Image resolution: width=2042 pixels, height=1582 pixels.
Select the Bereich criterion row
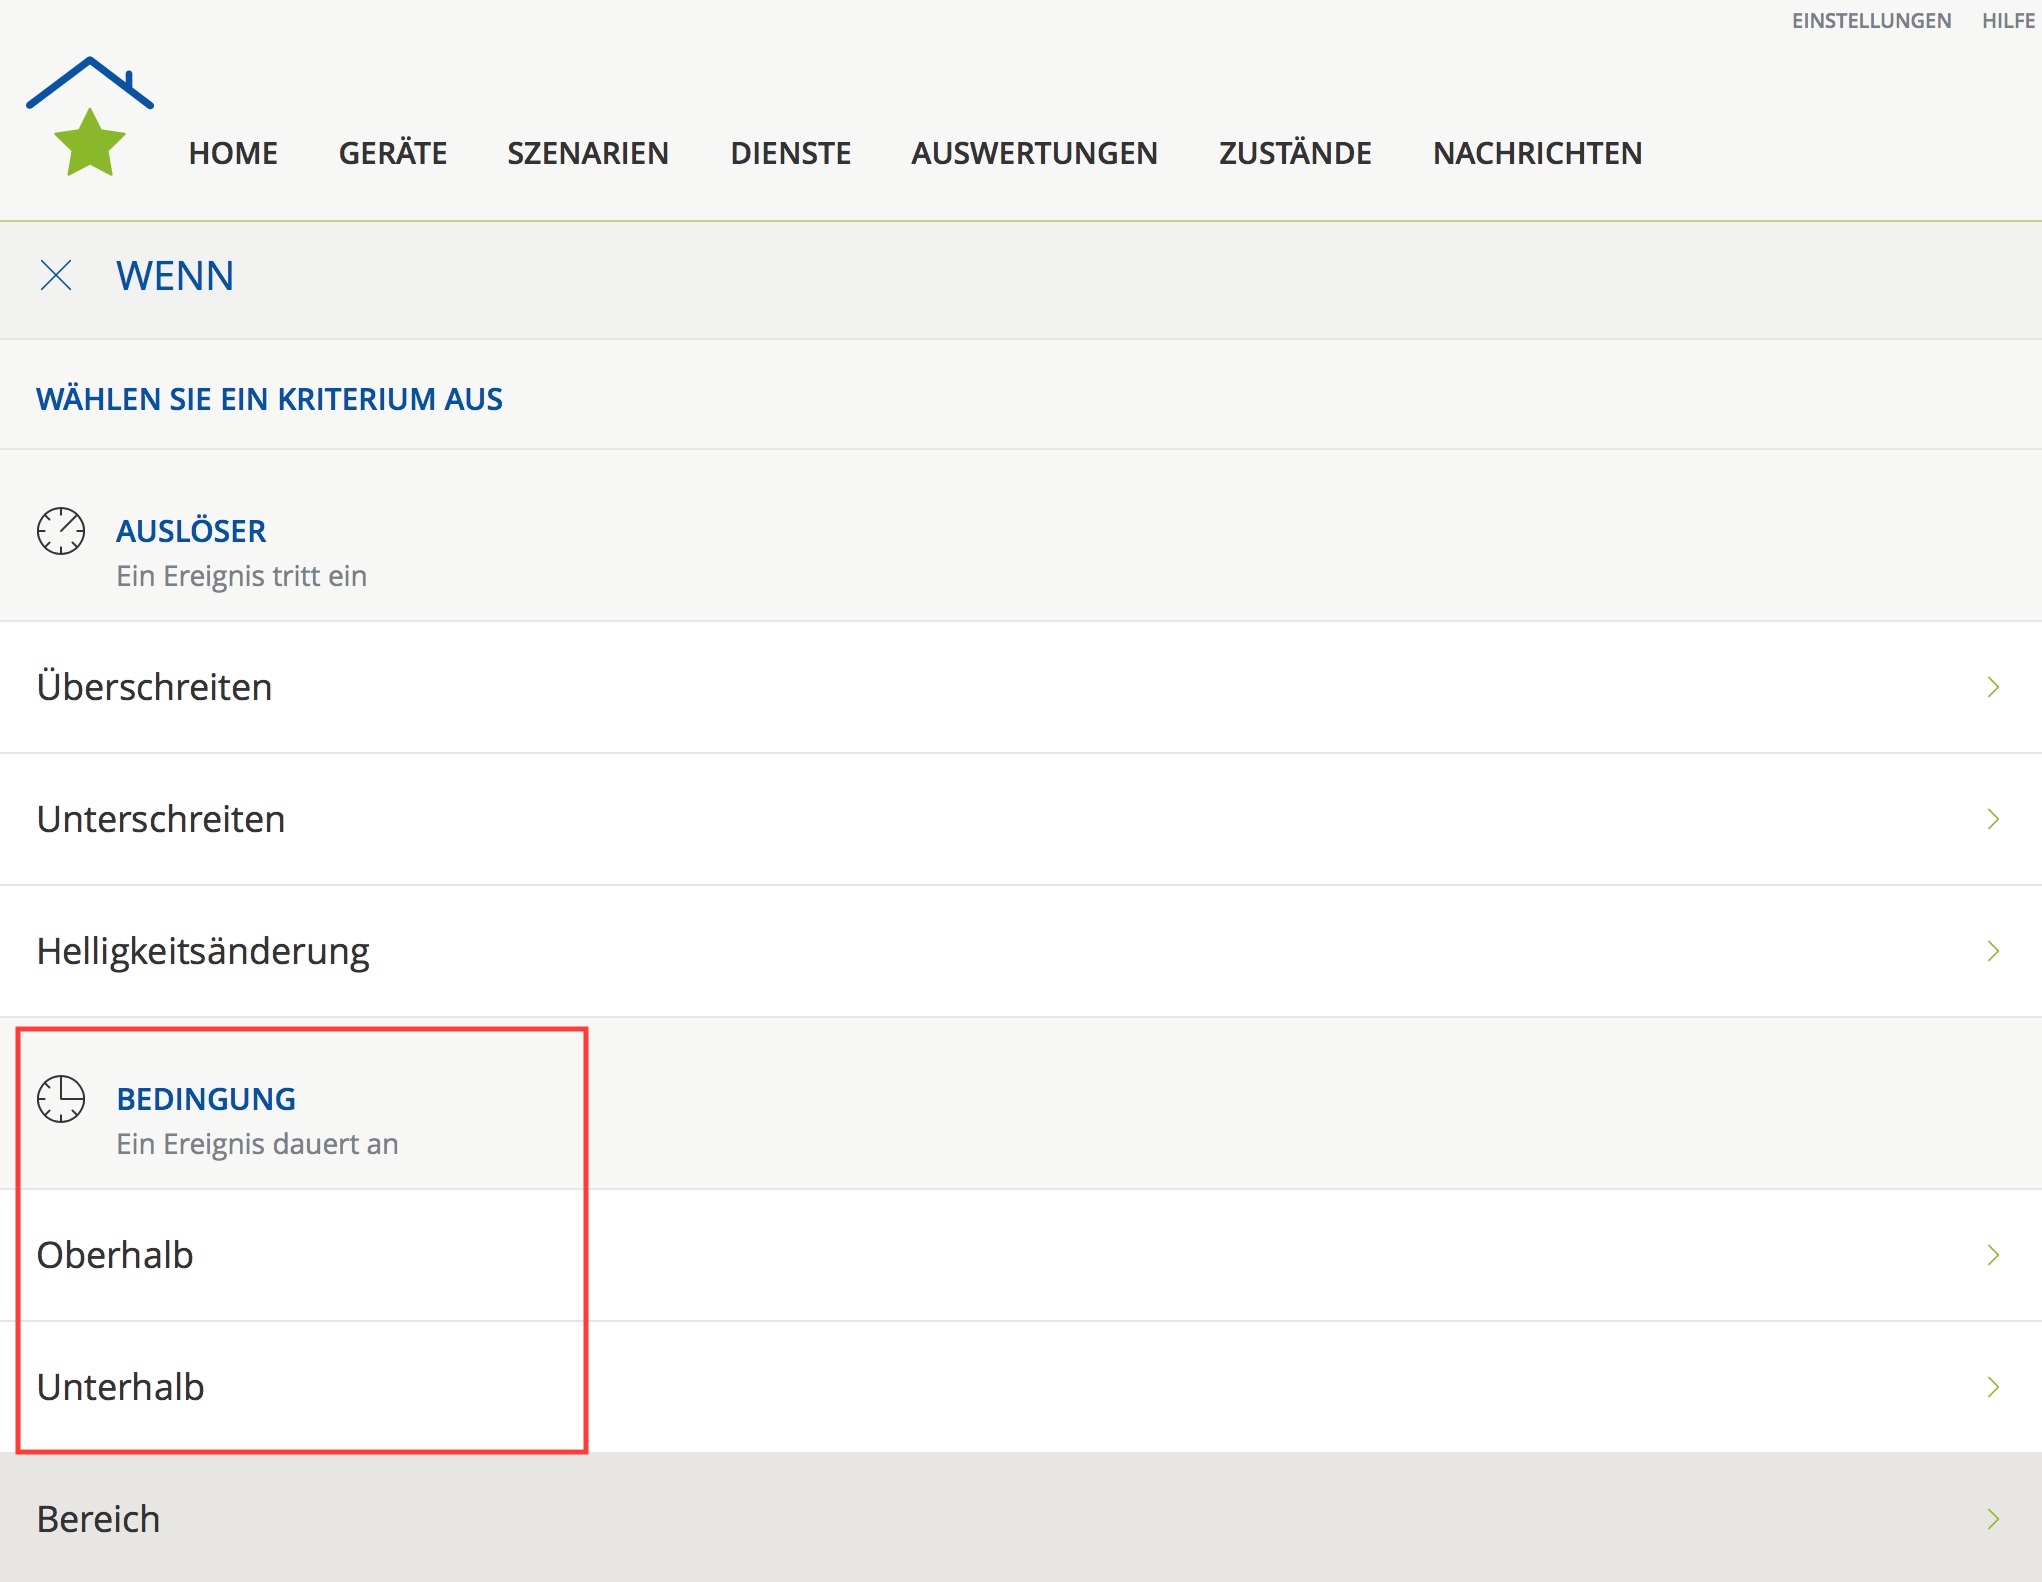click(98, 1519)
